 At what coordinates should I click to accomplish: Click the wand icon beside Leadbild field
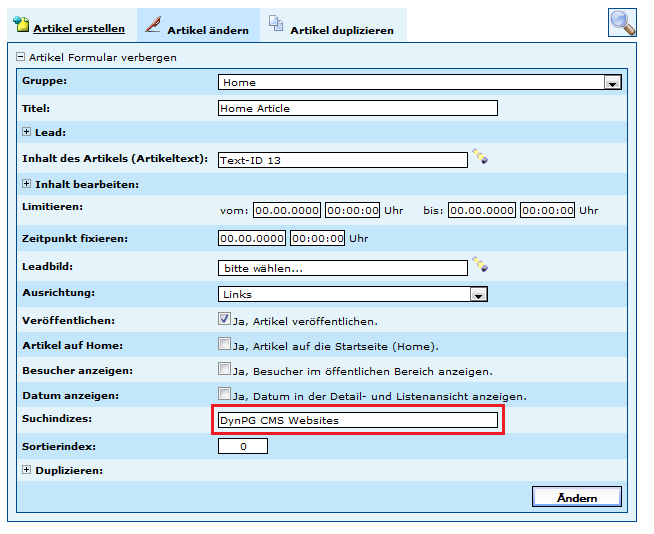pos(480,265)
